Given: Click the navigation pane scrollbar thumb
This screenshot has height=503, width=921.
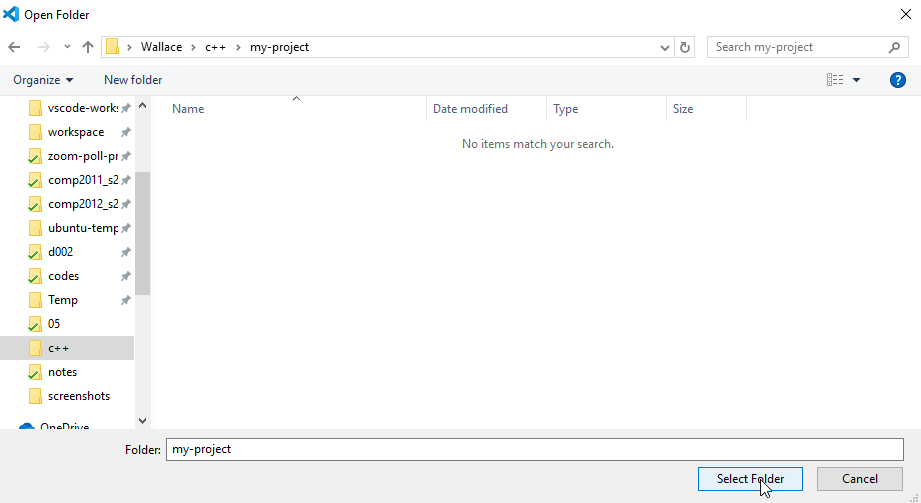Looking at the screenshot, I should (x=142, y=232).
